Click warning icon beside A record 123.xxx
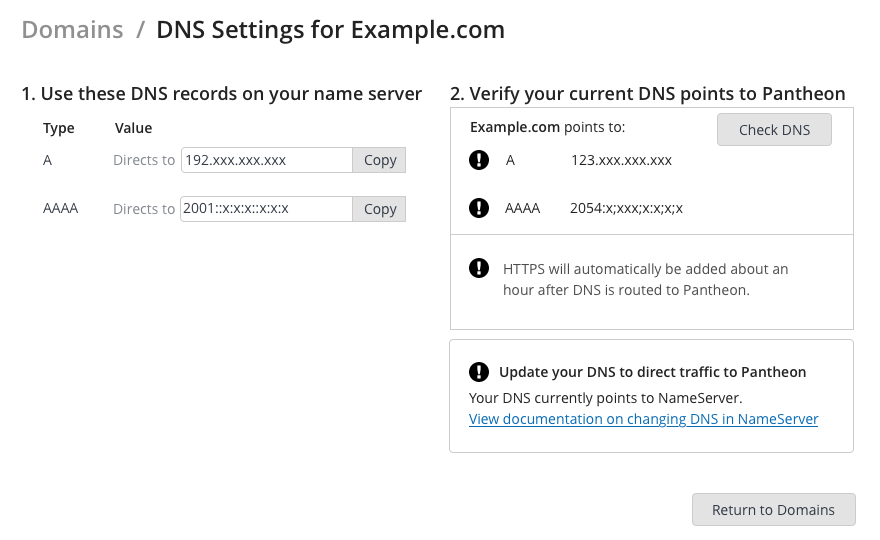The height and width of the screenshot is (540, 880). [x=479, y=160]
